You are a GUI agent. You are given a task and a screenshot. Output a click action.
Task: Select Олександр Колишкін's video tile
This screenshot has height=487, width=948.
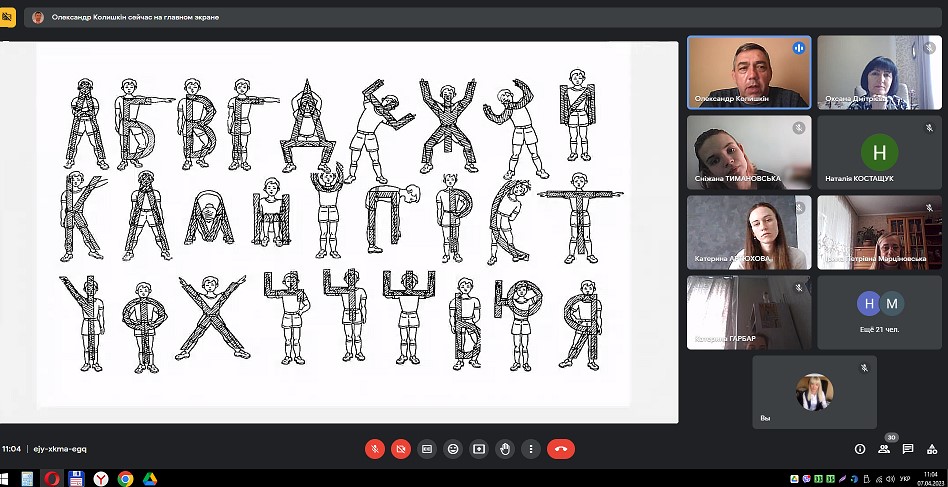pos(748,72)
